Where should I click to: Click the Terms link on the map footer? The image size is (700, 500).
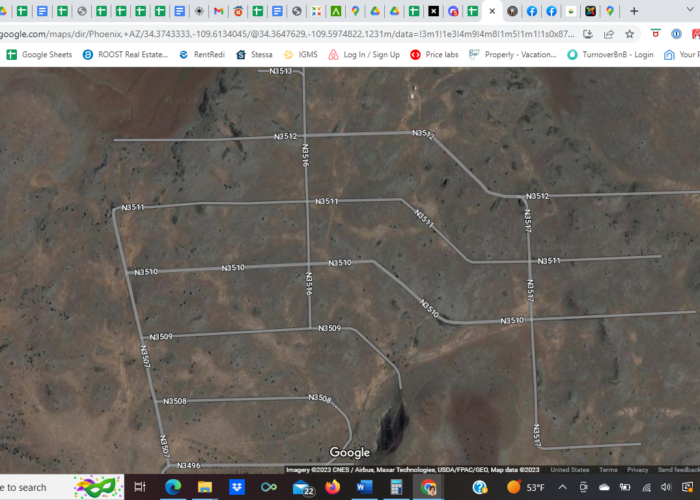tap(608, 470)
